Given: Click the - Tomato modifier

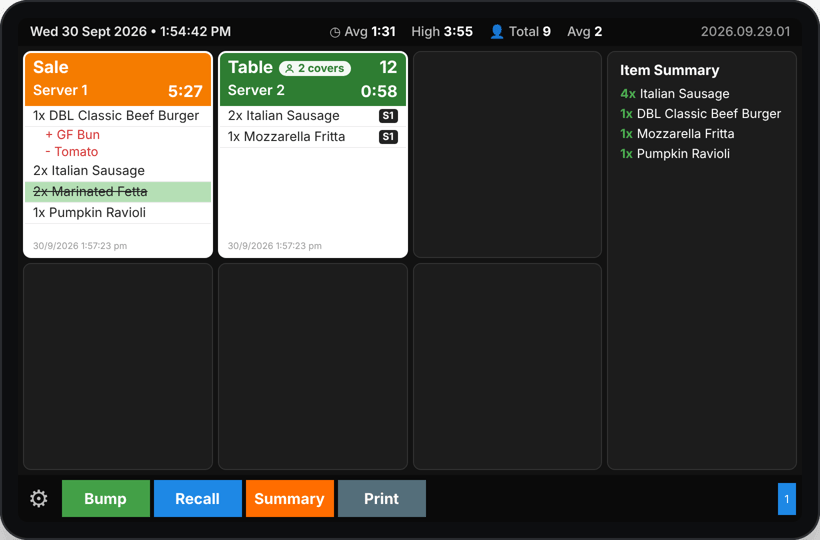Looking at the screenshot, I should coord(72,152).
